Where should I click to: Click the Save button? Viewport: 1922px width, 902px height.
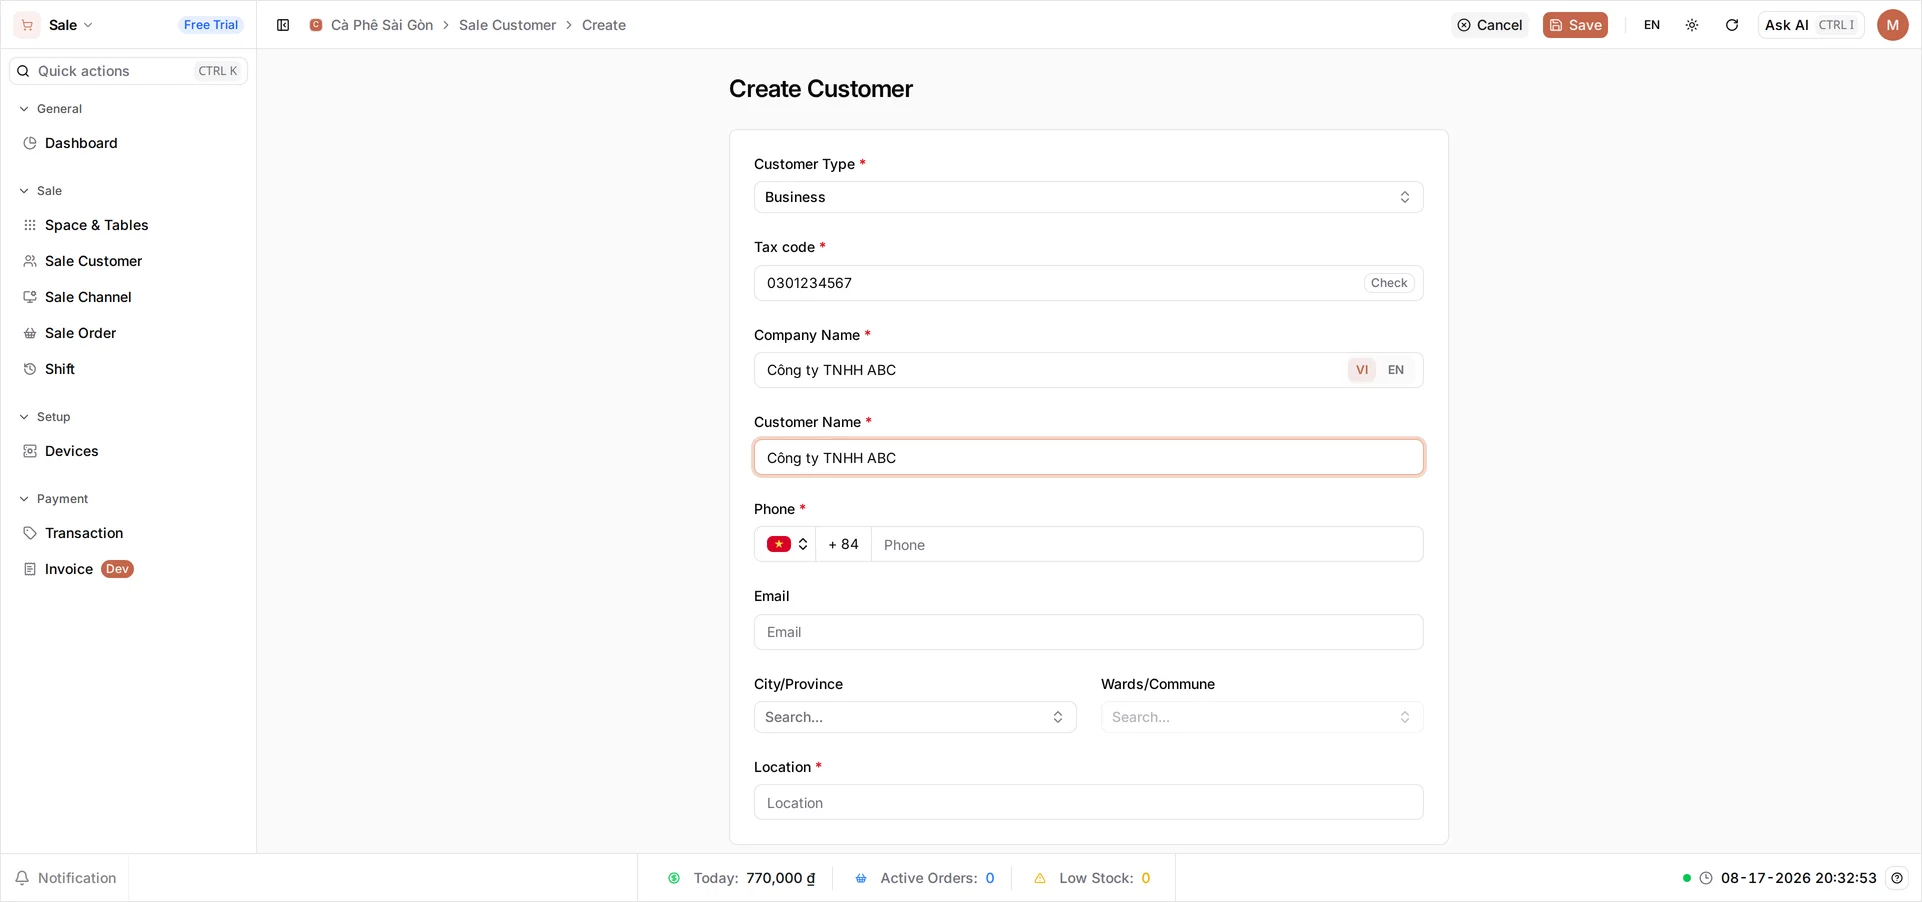[1575, 25]
